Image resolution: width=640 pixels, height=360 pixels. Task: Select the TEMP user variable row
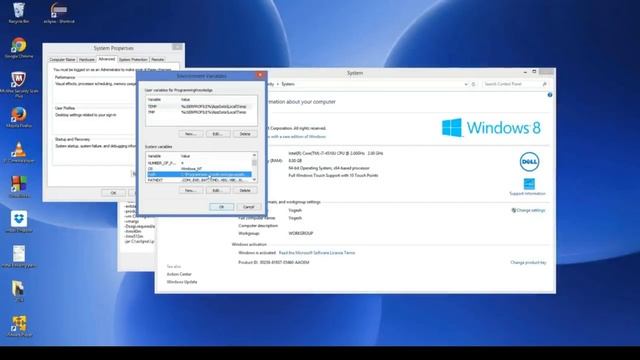click(x=201, y=107)
